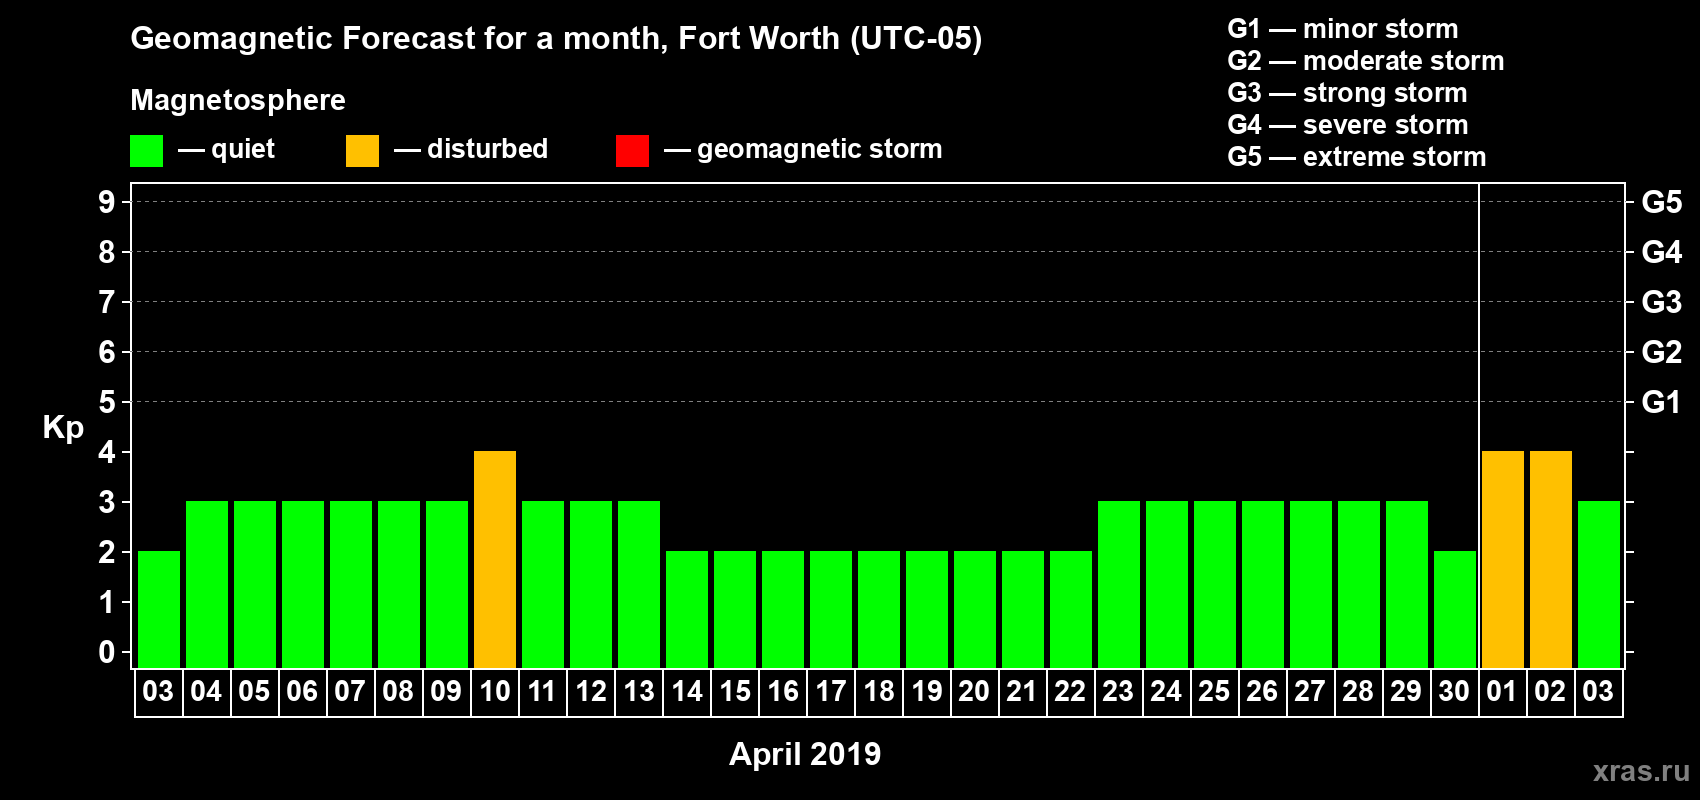The width and height of the screenshot is (1700, 800).
Task: Click the green bar above date 30
Action: tap(1455, 609)
